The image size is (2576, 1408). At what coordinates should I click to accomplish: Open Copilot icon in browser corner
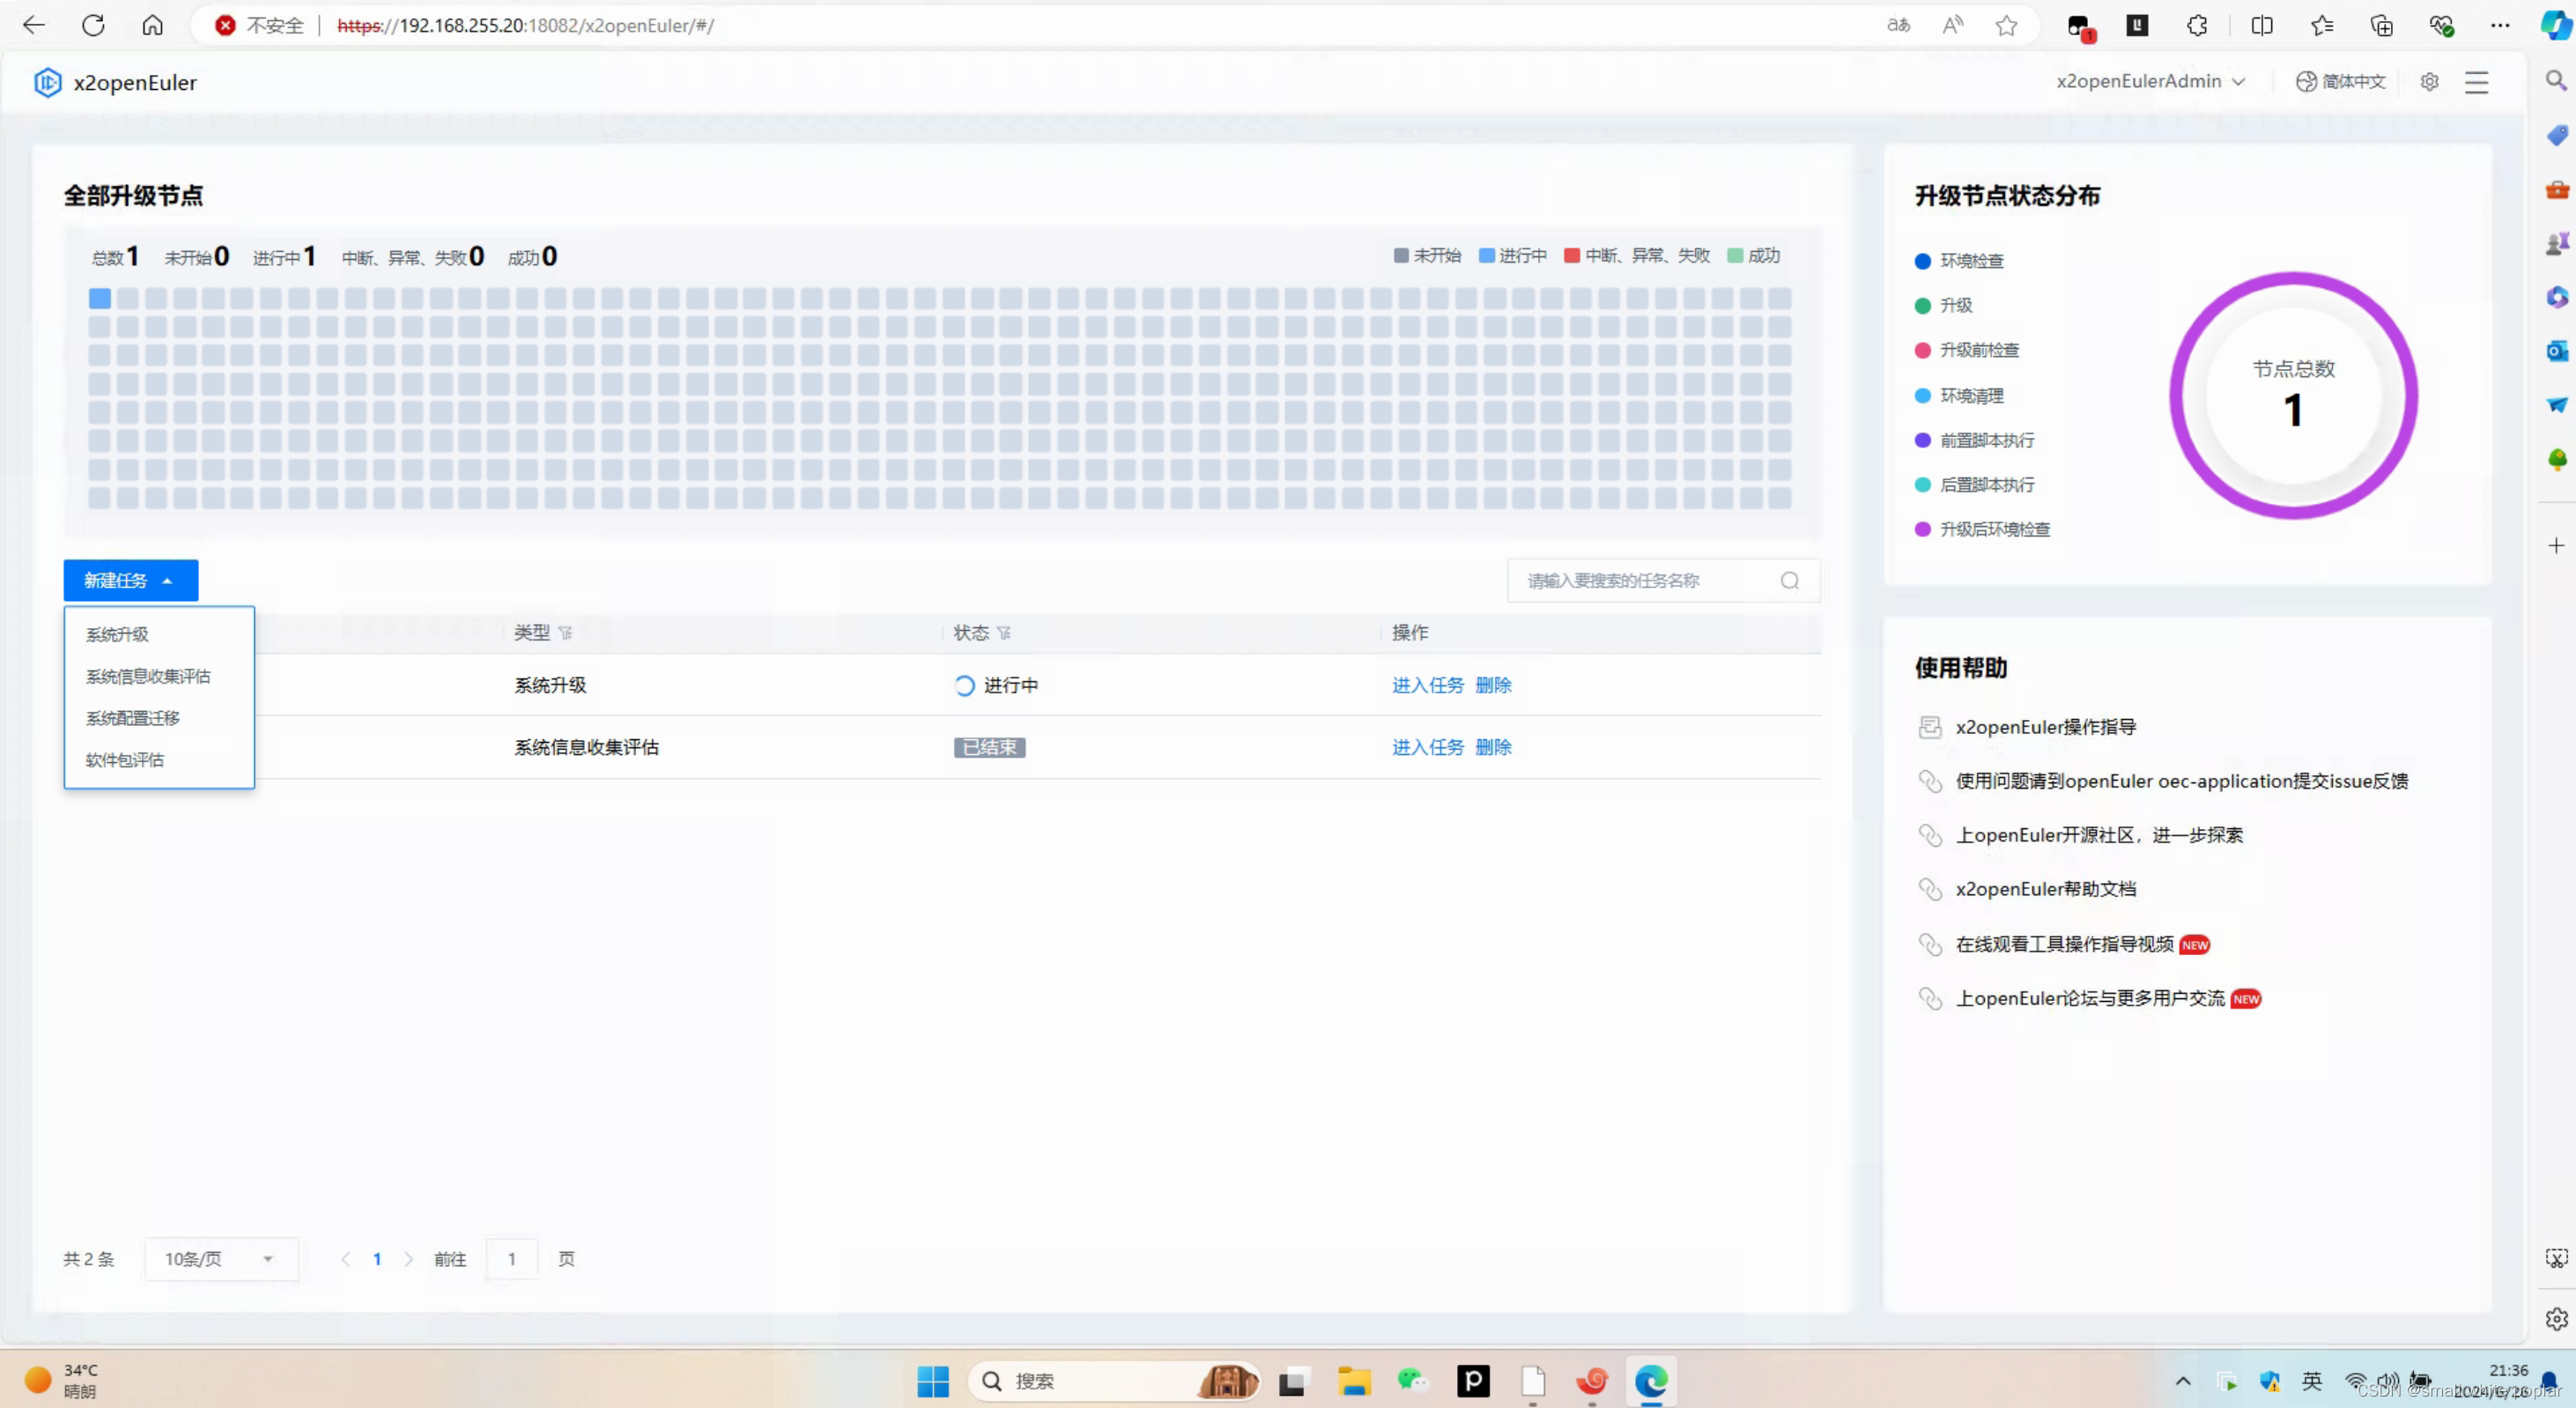[2556, 25]
